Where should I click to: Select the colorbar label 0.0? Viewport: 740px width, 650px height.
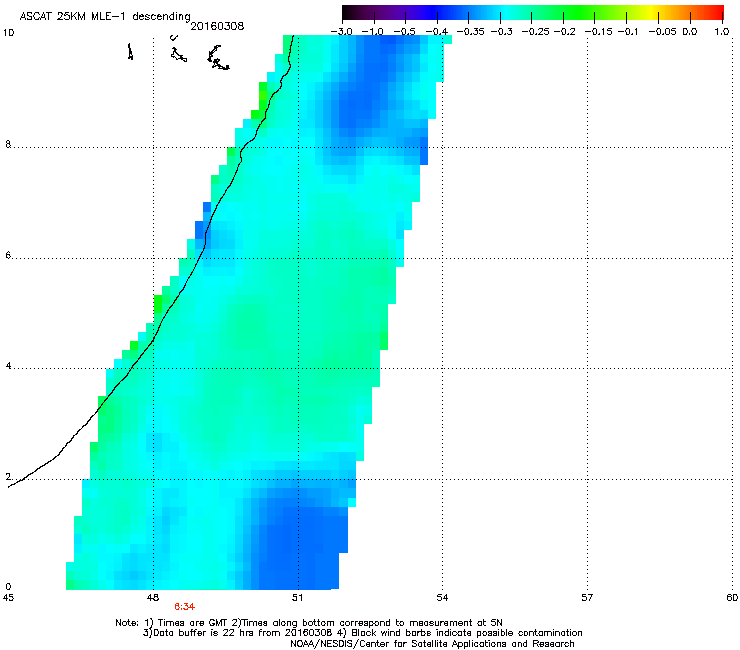(690, 32)
